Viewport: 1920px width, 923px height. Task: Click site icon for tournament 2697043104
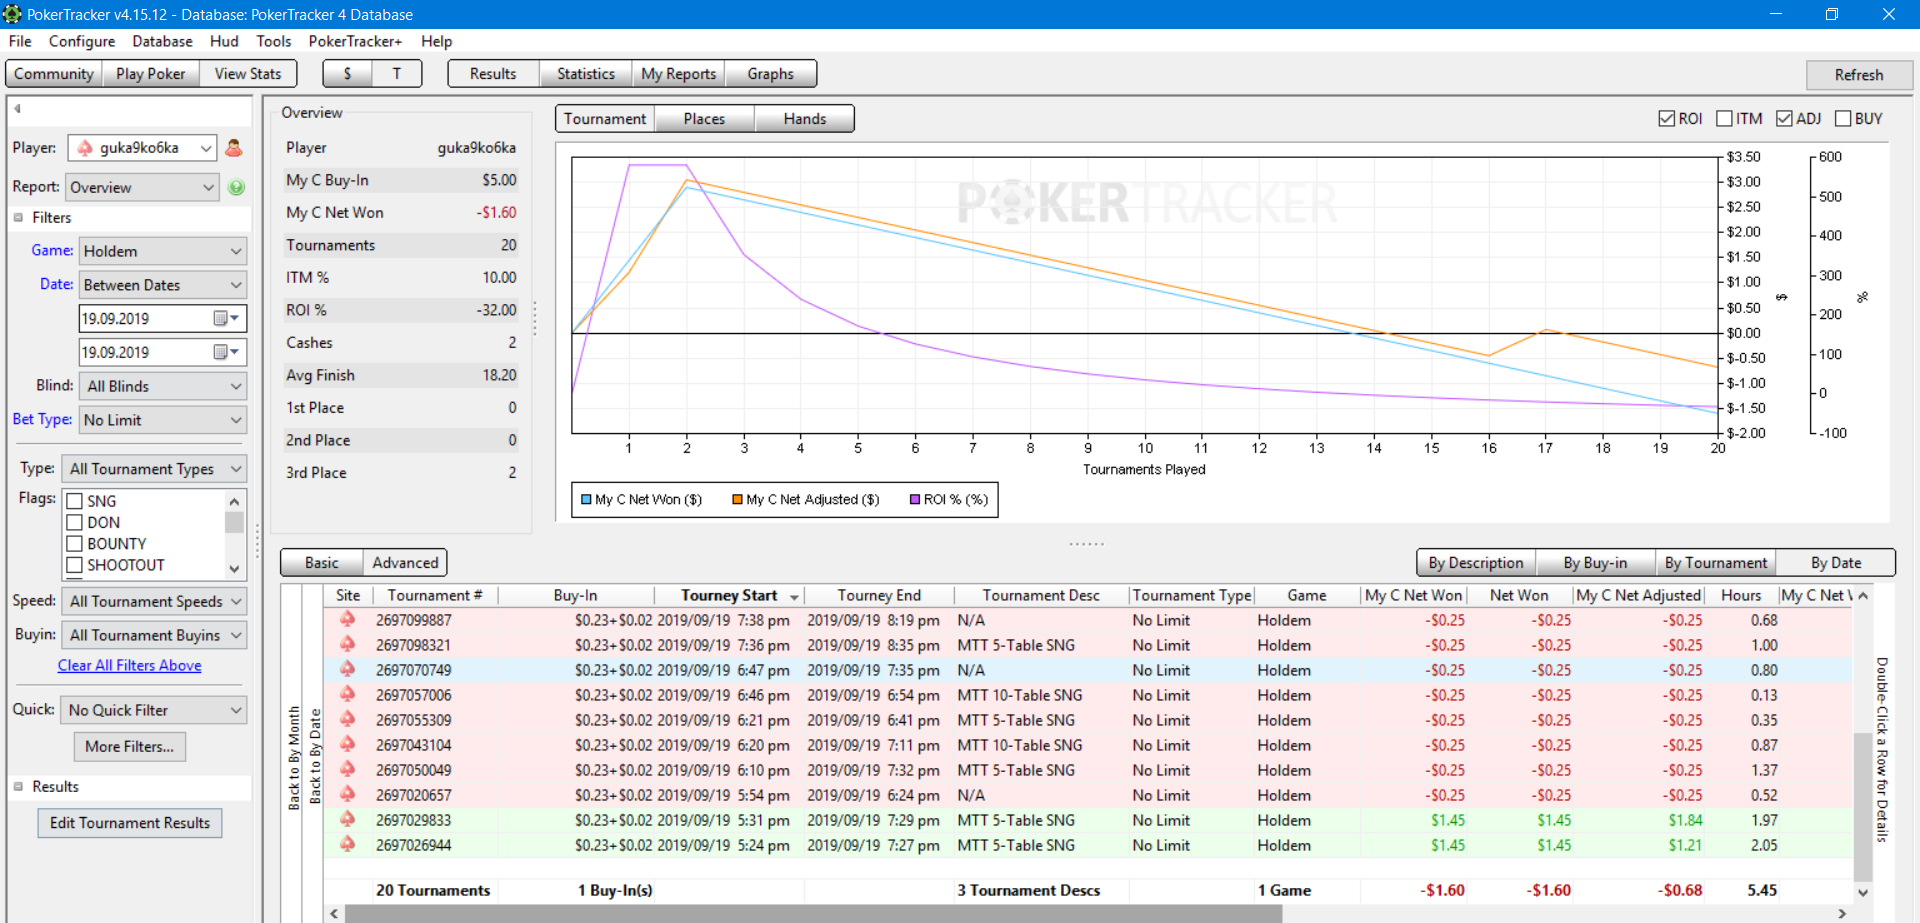tap(347, 745)
